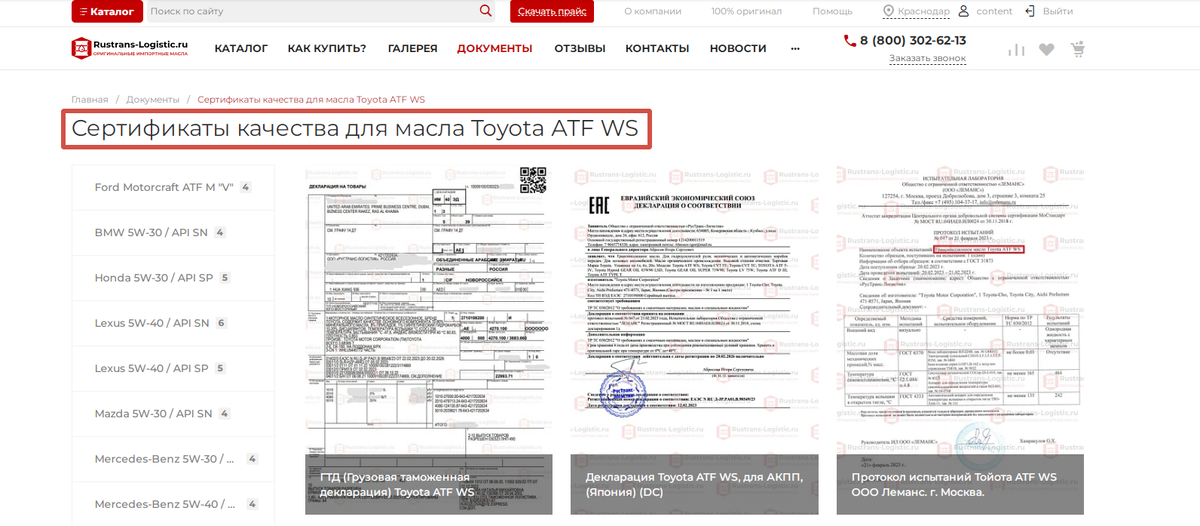The height and width of the screenshot is (526, 1200).
Task: Select Mazda 5W-30 / API SN category
Action: coord(173,413)
